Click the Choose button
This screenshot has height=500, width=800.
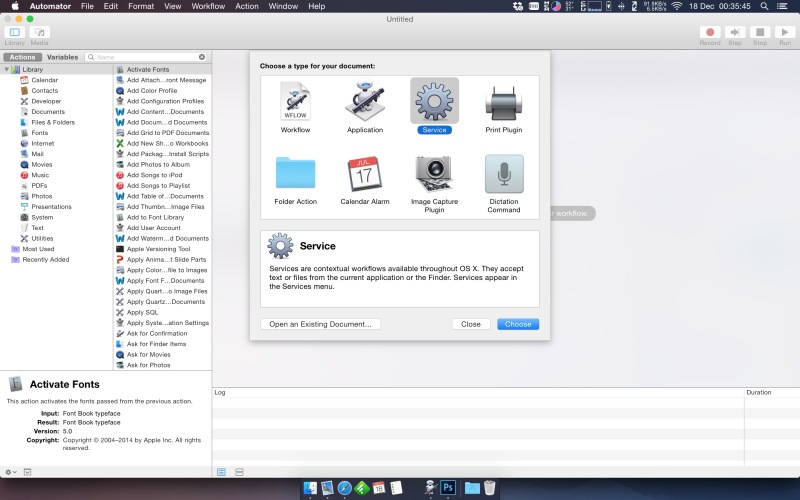pyautogui.click(x=518, y=324)
